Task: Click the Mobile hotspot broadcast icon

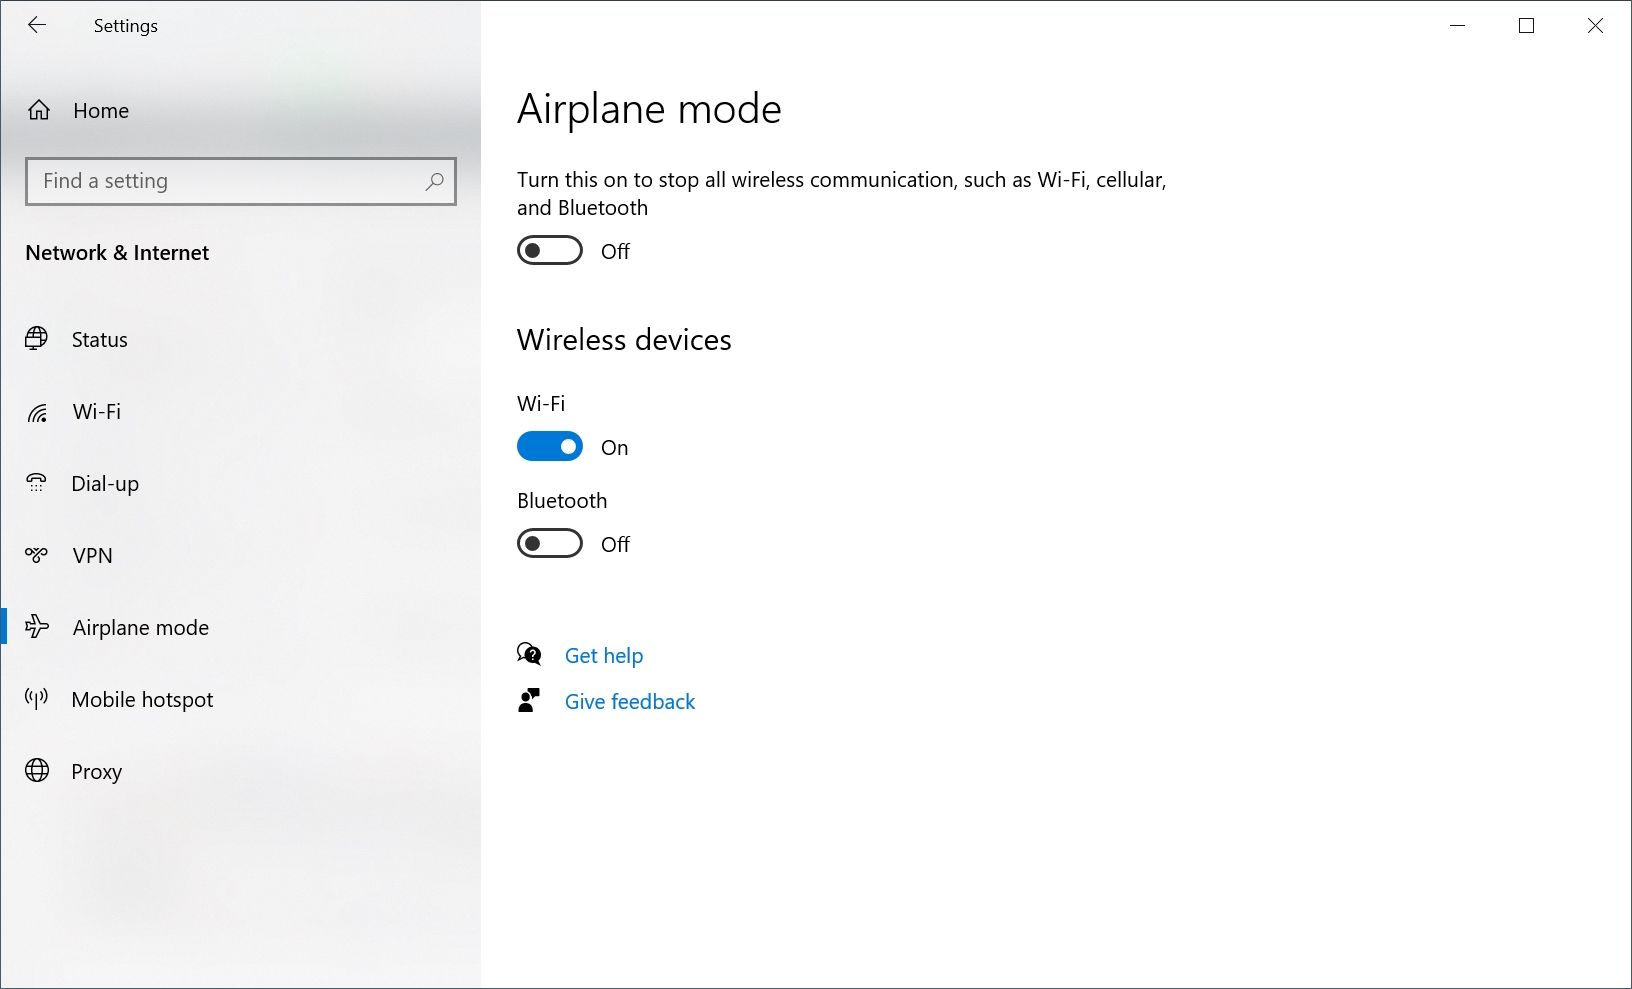Action: click(37, 699)
